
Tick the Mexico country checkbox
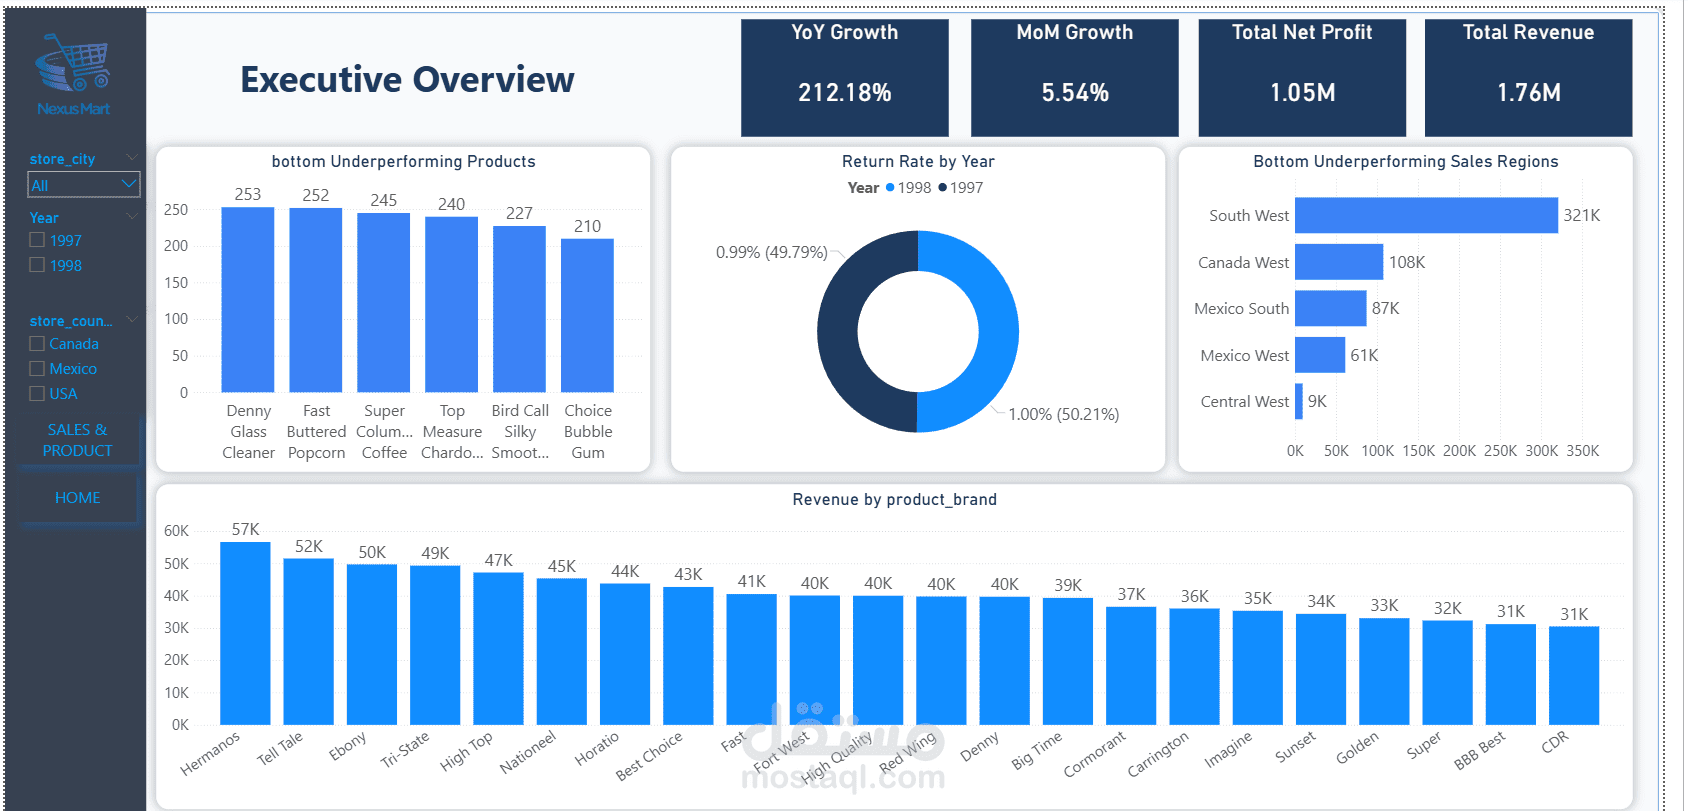[x=37, y=368]
